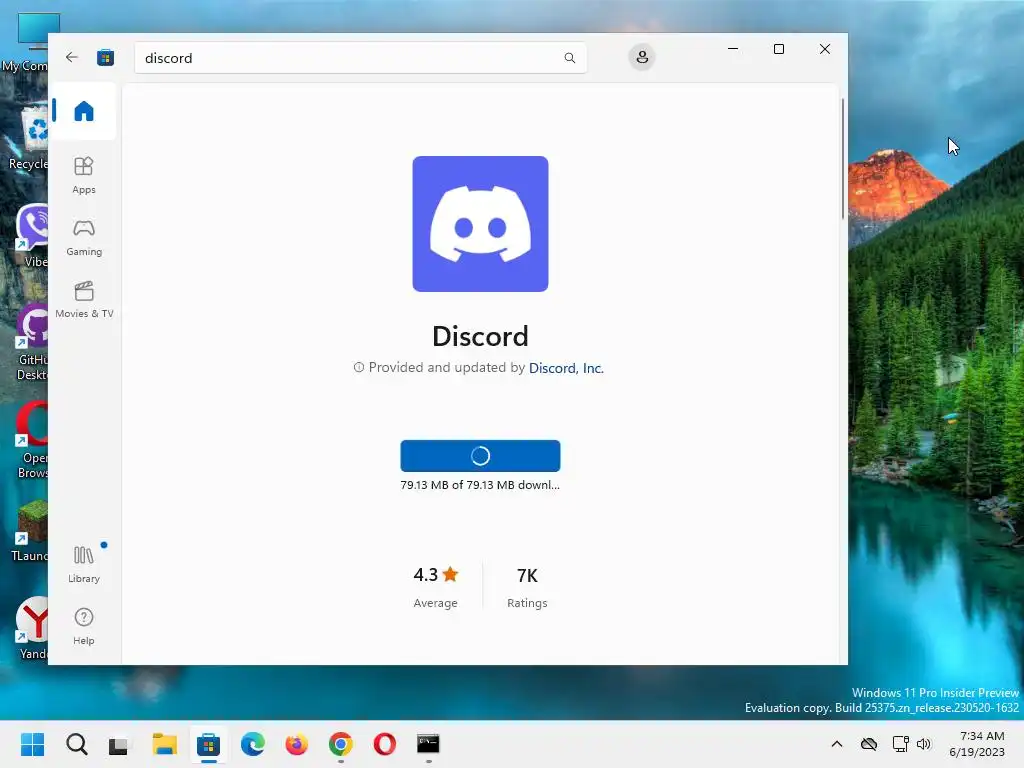The image size is (1024, 768).
Task: Click the 79.13 MB download status text
Action: pyautogui.click(x=480, y=485)
